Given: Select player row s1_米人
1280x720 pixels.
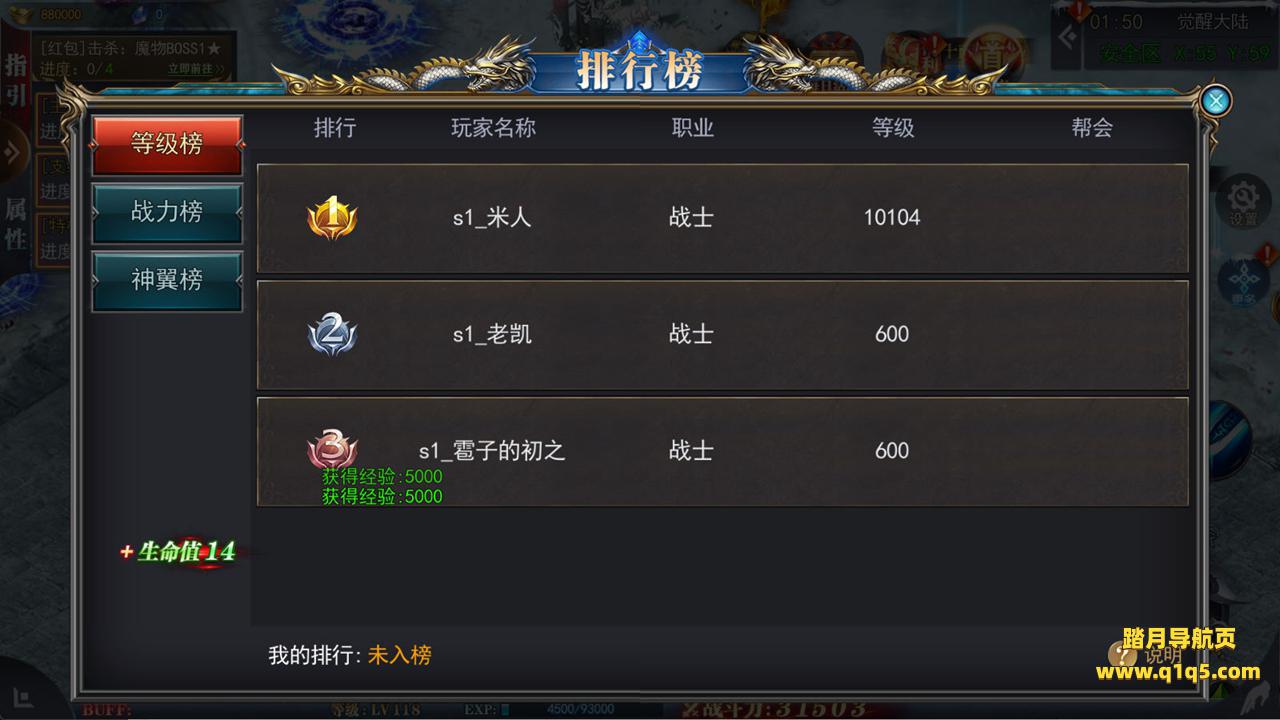Looking at the screenshot, I should pyautogui.click(x=723, y=218).
